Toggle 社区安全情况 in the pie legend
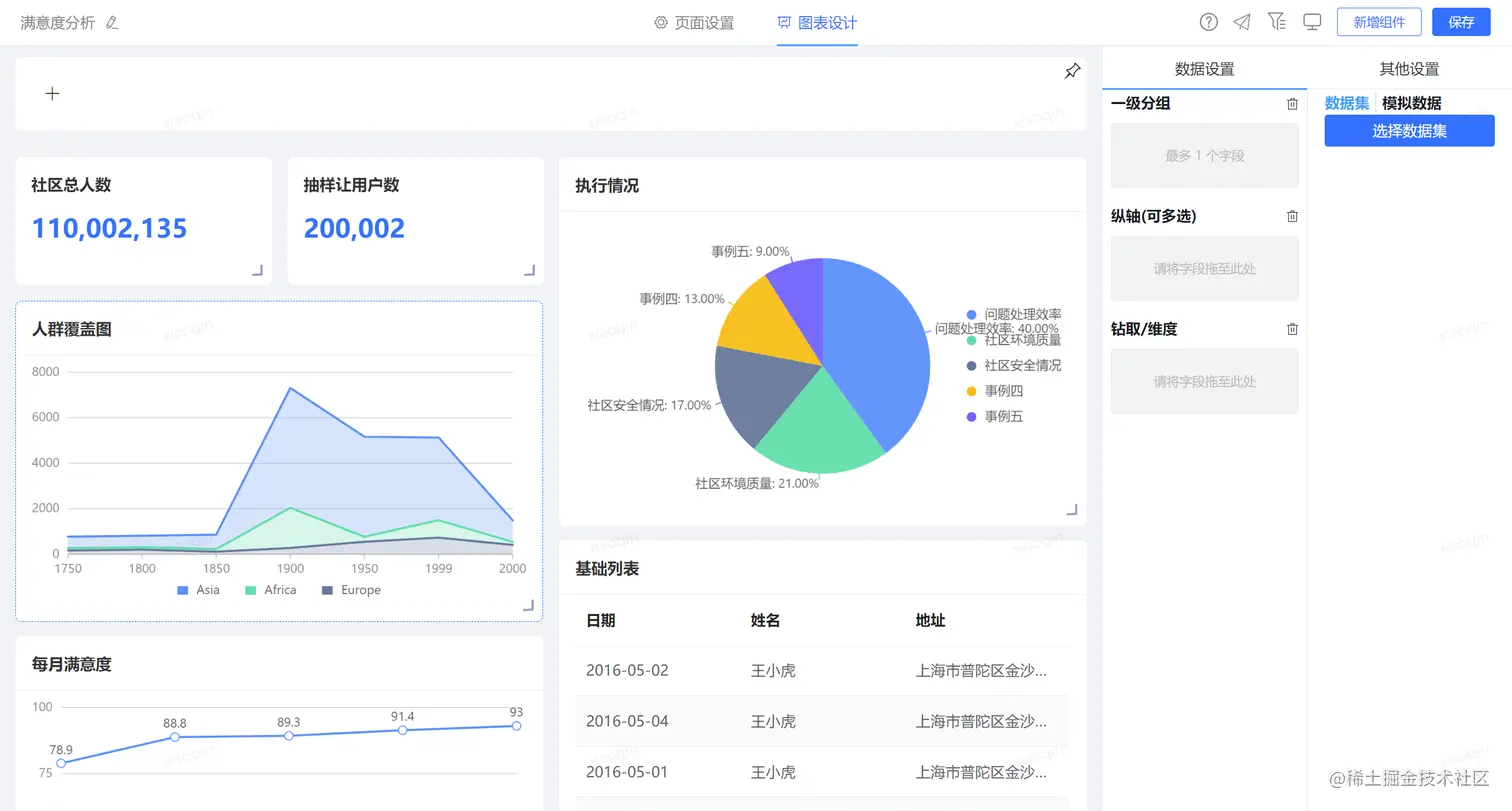Image resolution: width=1512 pixels, height=811 pixels. pos(1014,365)
